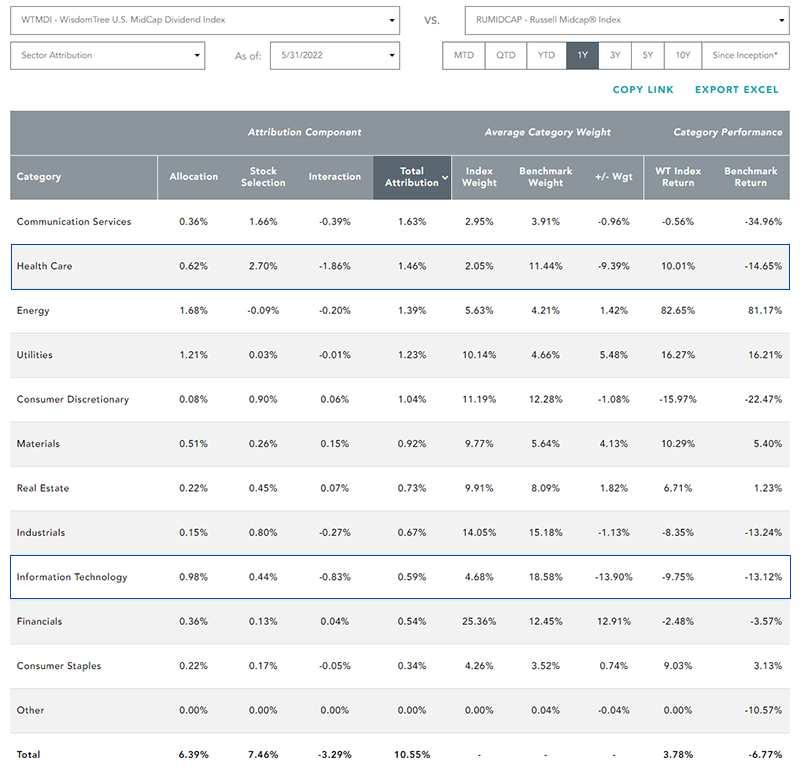Select the 10Y period tab
Screen dimensions: 800x777
tap(683, 56)
